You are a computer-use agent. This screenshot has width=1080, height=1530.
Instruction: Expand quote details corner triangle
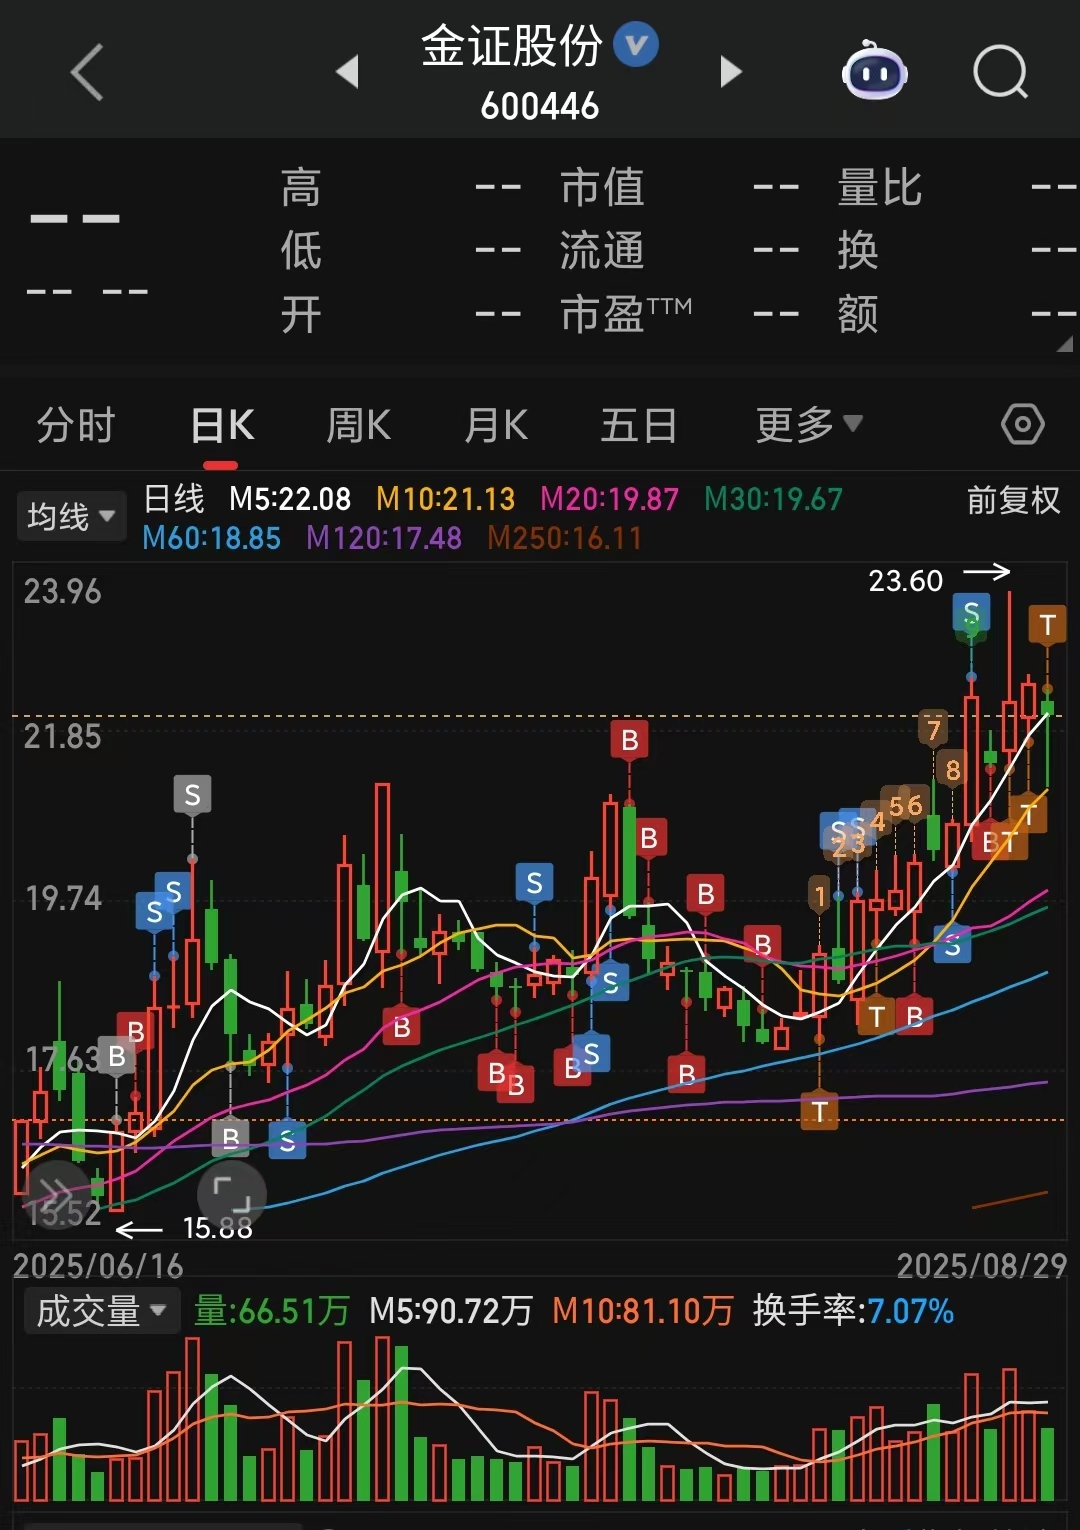1064,344
